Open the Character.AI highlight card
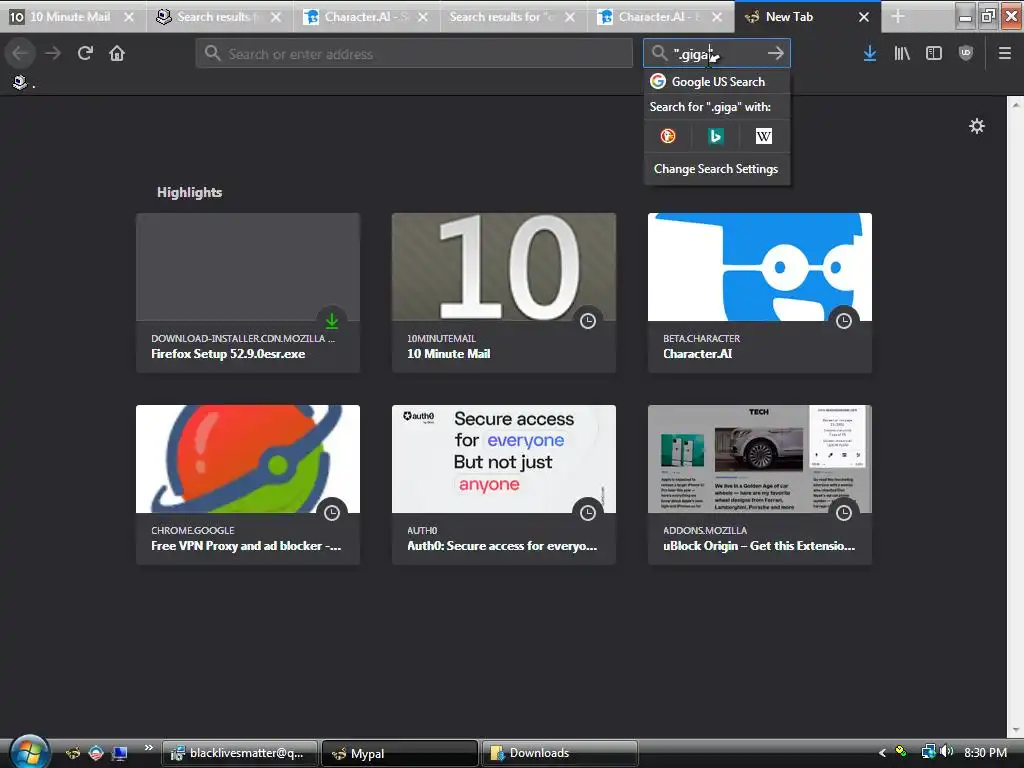Viewport: 1024px width, 768px height. pyautogui.click(x=760, y=293)
